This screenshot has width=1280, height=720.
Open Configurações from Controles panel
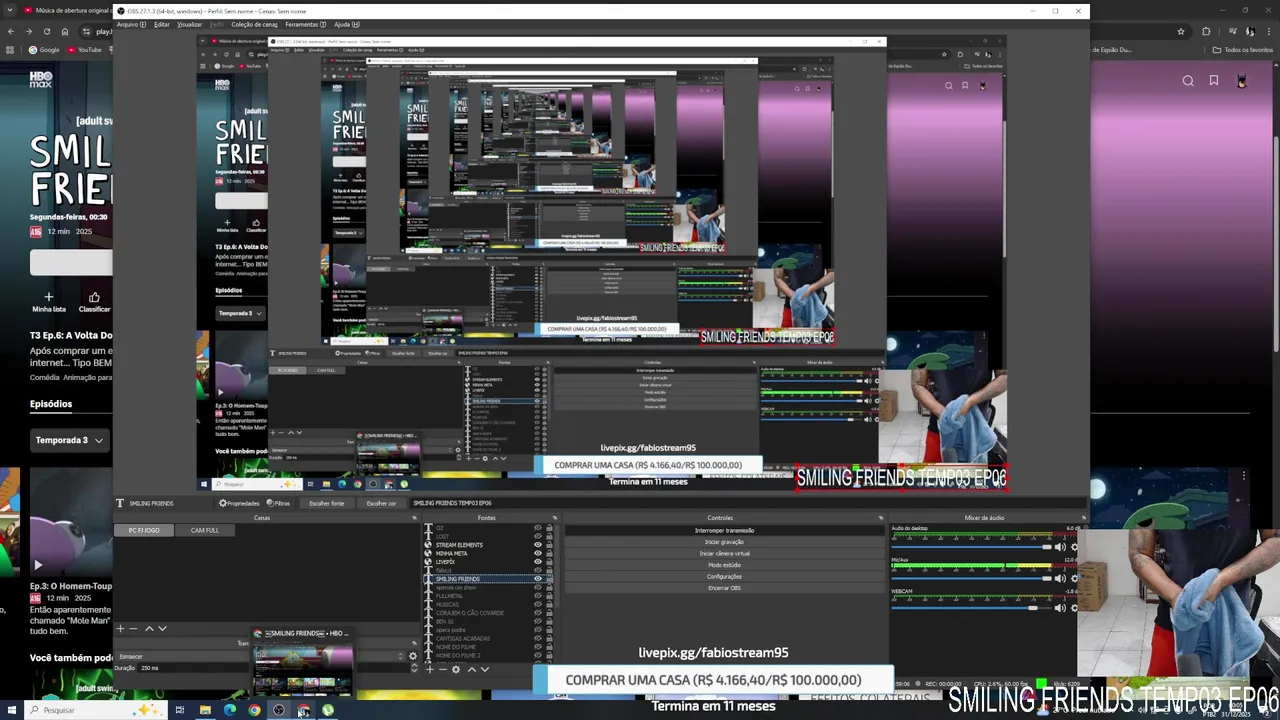click(x=724, y=576)
